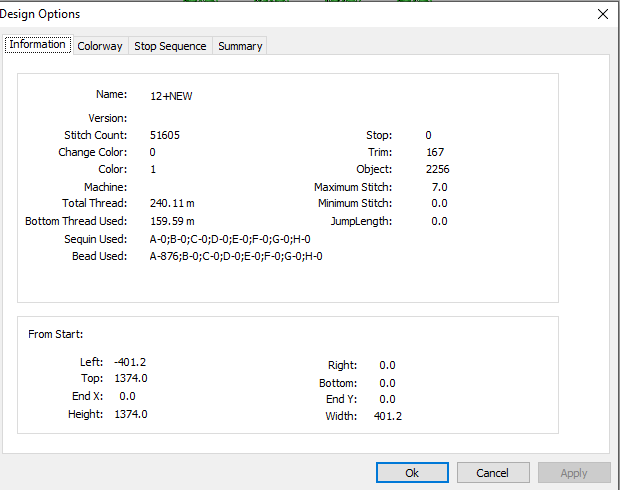Switch to the Information tab
Screen dimensions: 620x490
click(x=38, y=44)
